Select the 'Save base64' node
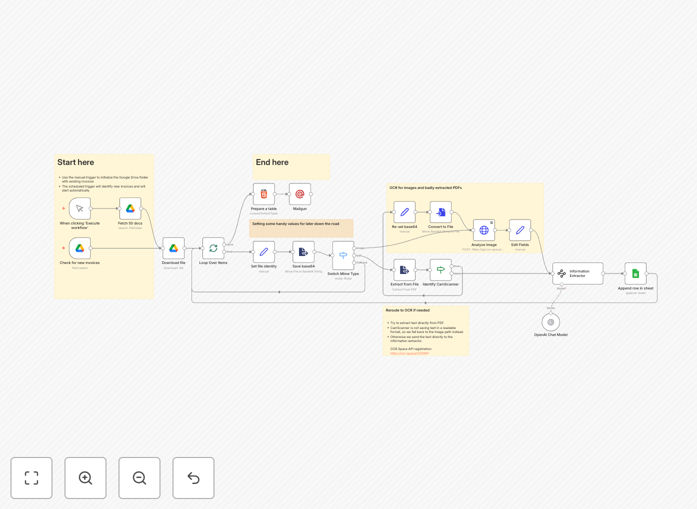 click(303, 252)
